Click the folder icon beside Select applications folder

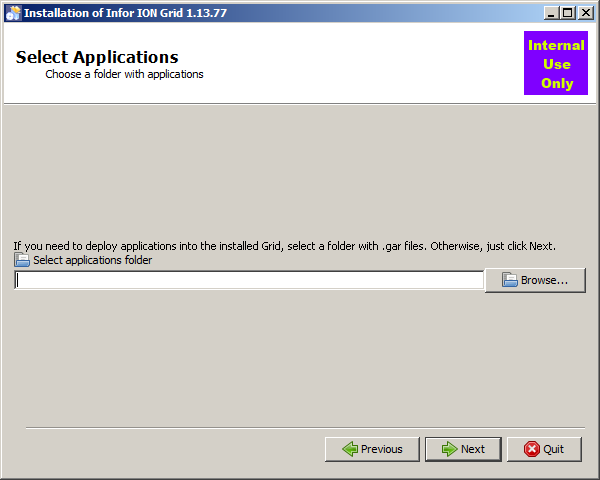coord(22,260)
